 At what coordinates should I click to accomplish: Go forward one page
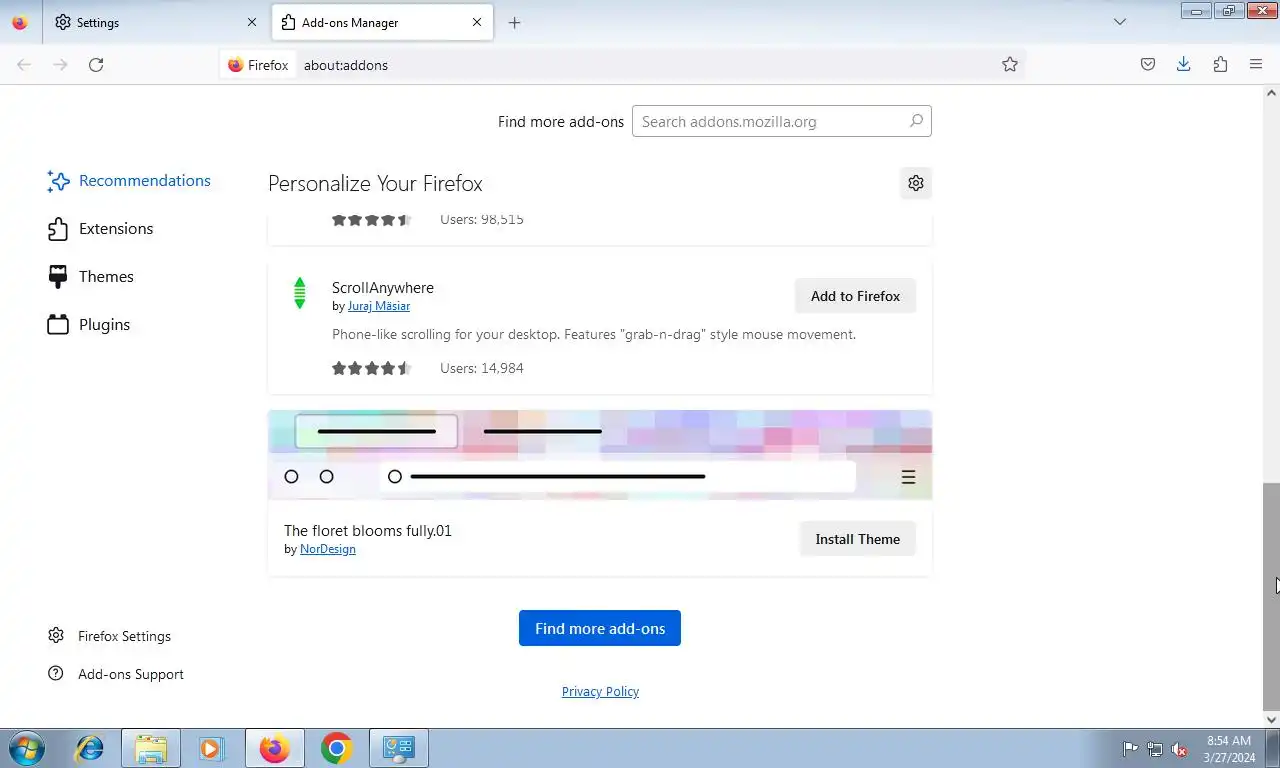60,65
